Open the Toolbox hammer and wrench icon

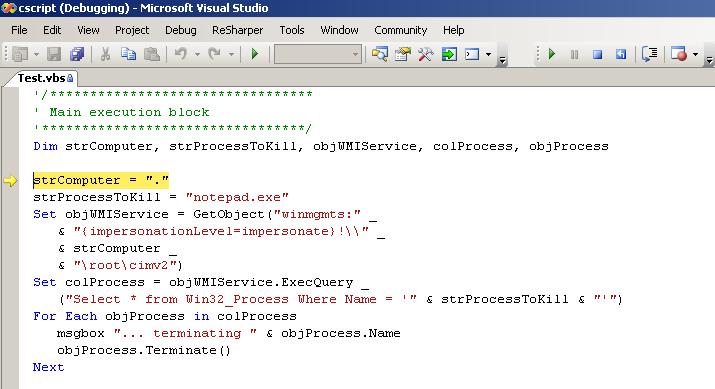pyautogui.click(x=426, y=54)
